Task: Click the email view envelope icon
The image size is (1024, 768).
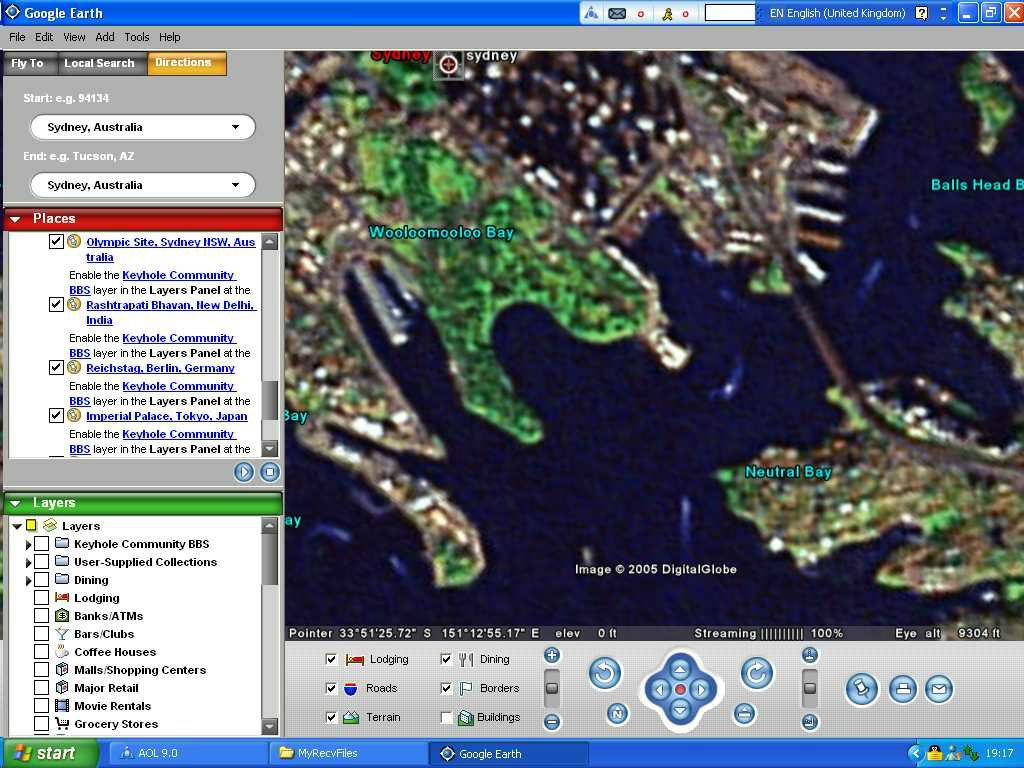Action: 938,688
